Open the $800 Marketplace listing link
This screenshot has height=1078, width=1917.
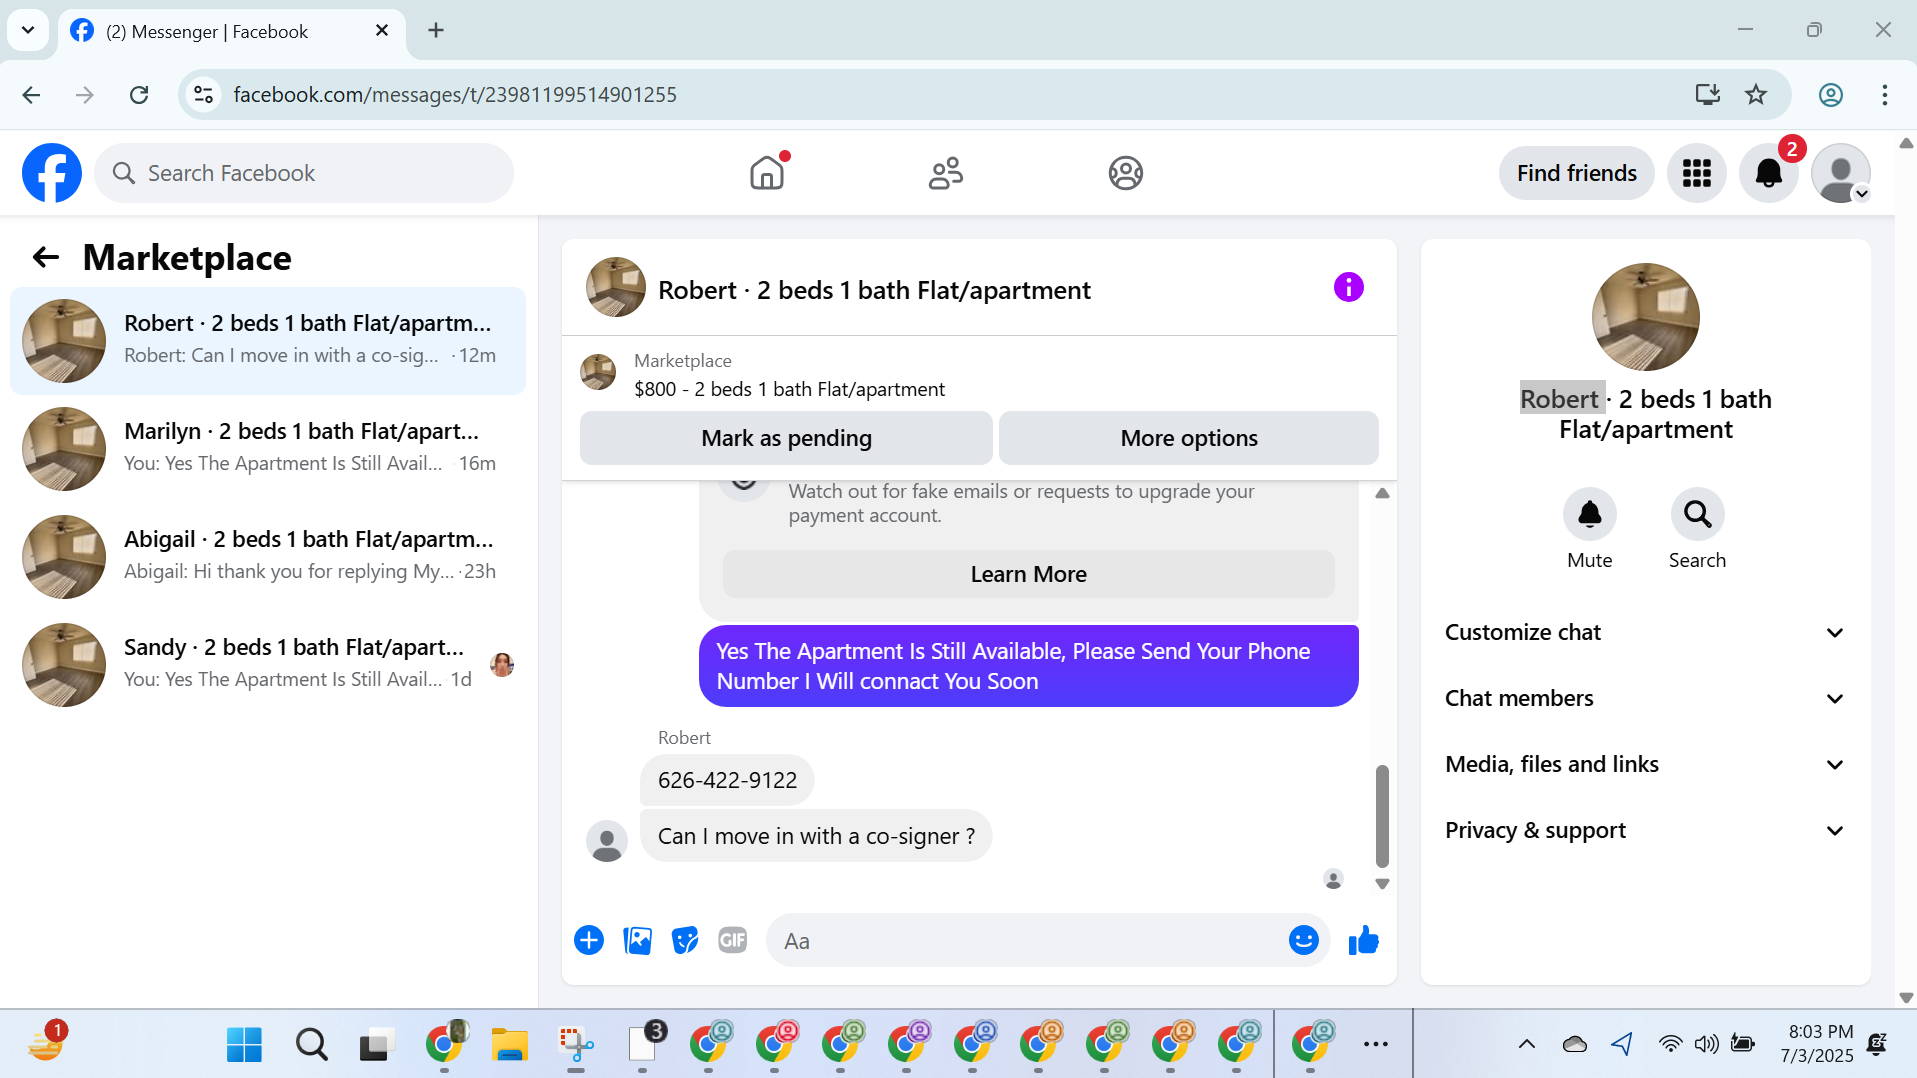(x=789, y=389)
